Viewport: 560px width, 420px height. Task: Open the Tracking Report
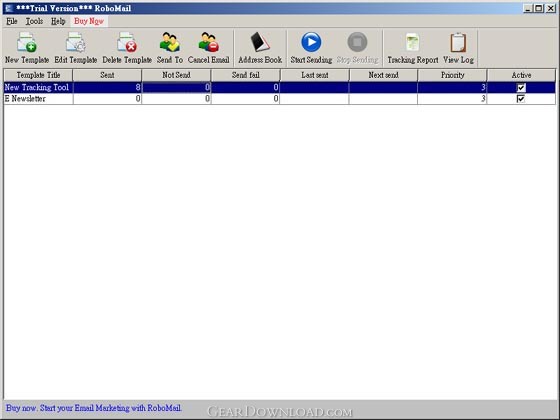(412, 48)
